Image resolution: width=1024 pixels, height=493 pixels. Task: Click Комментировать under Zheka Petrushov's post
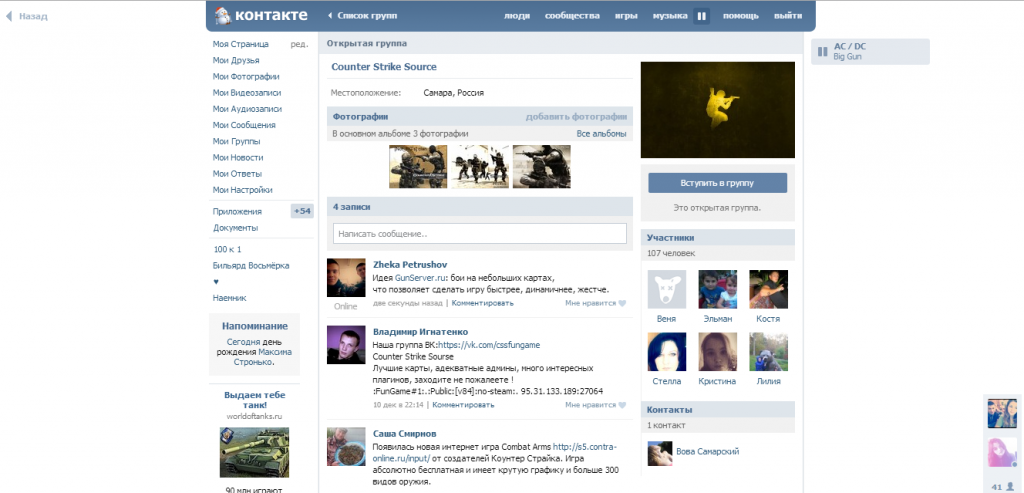(482, 303)
